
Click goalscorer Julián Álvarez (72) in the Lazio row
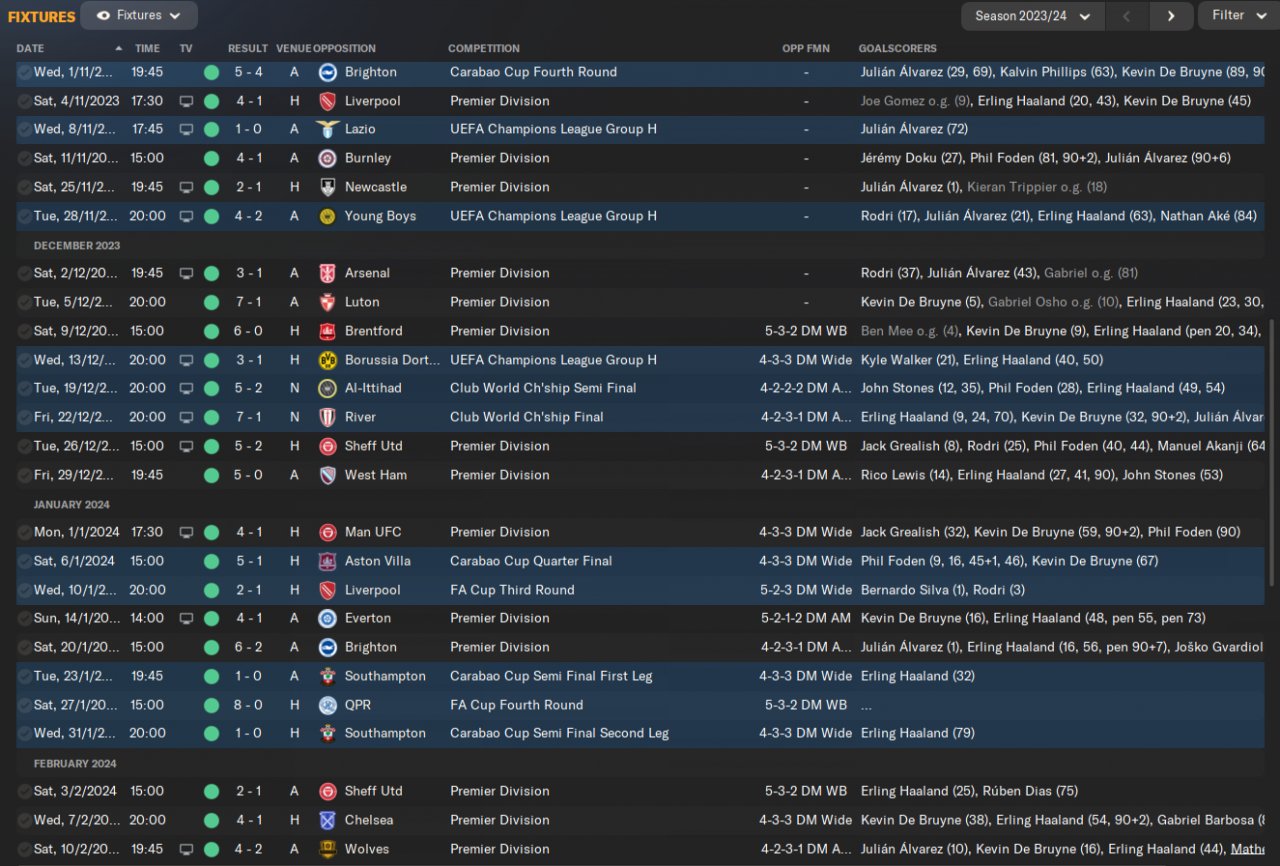tap(914, 129)
